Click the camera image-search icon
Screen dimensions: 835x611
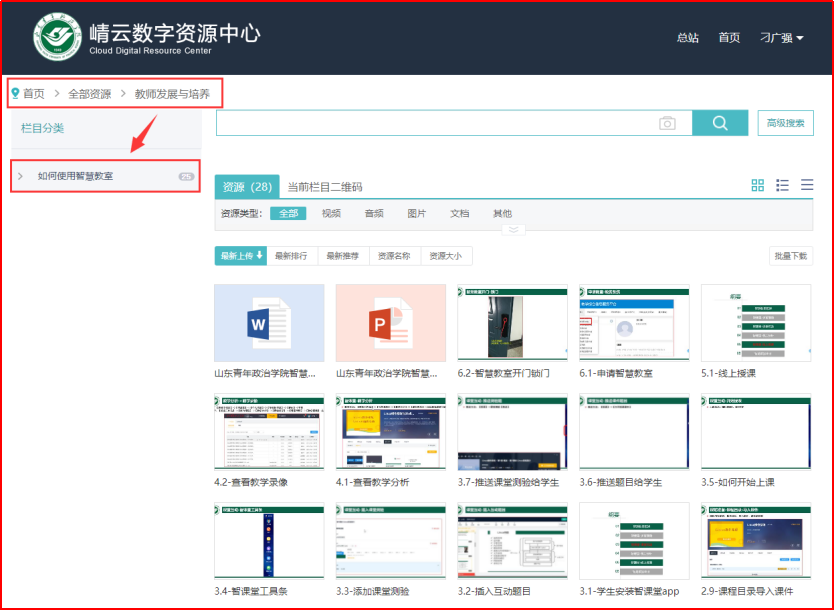click(x=667, y=123)
